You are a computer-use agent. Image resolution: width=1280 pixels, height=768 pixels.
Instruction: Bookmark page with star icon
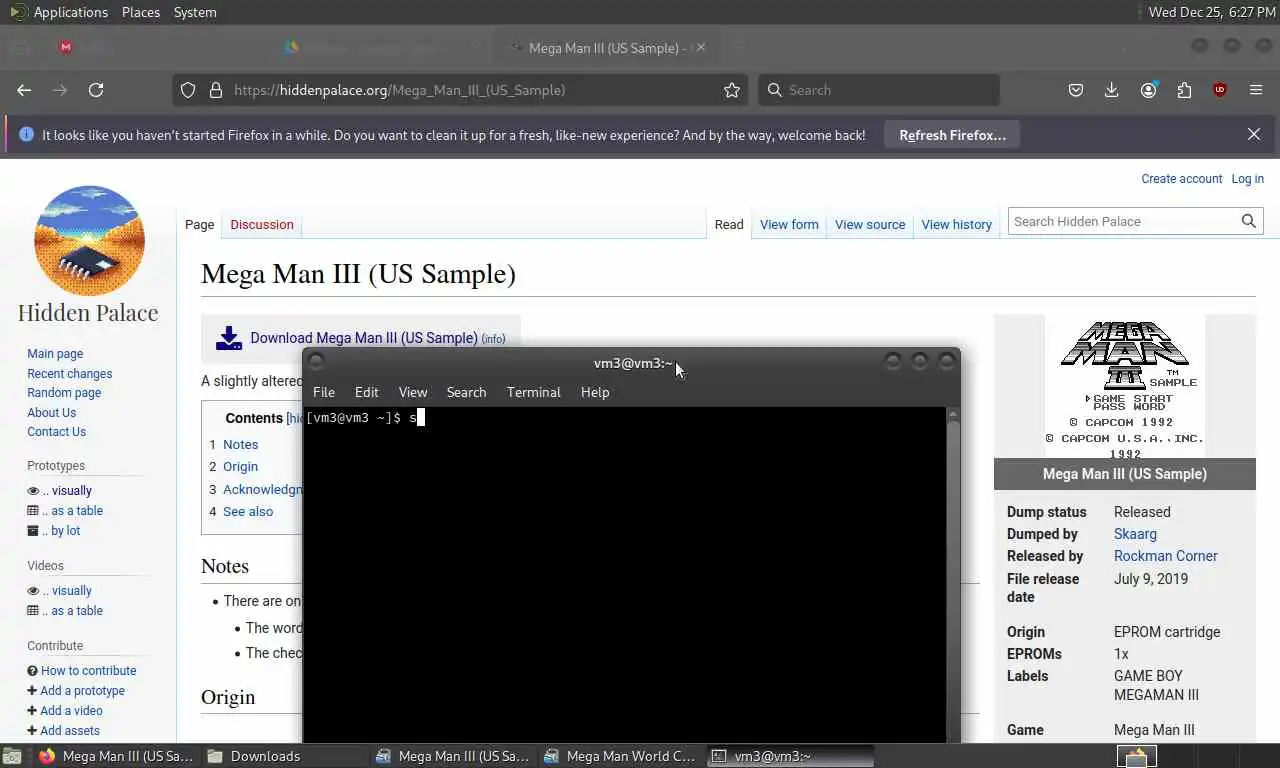pos(732,90)
